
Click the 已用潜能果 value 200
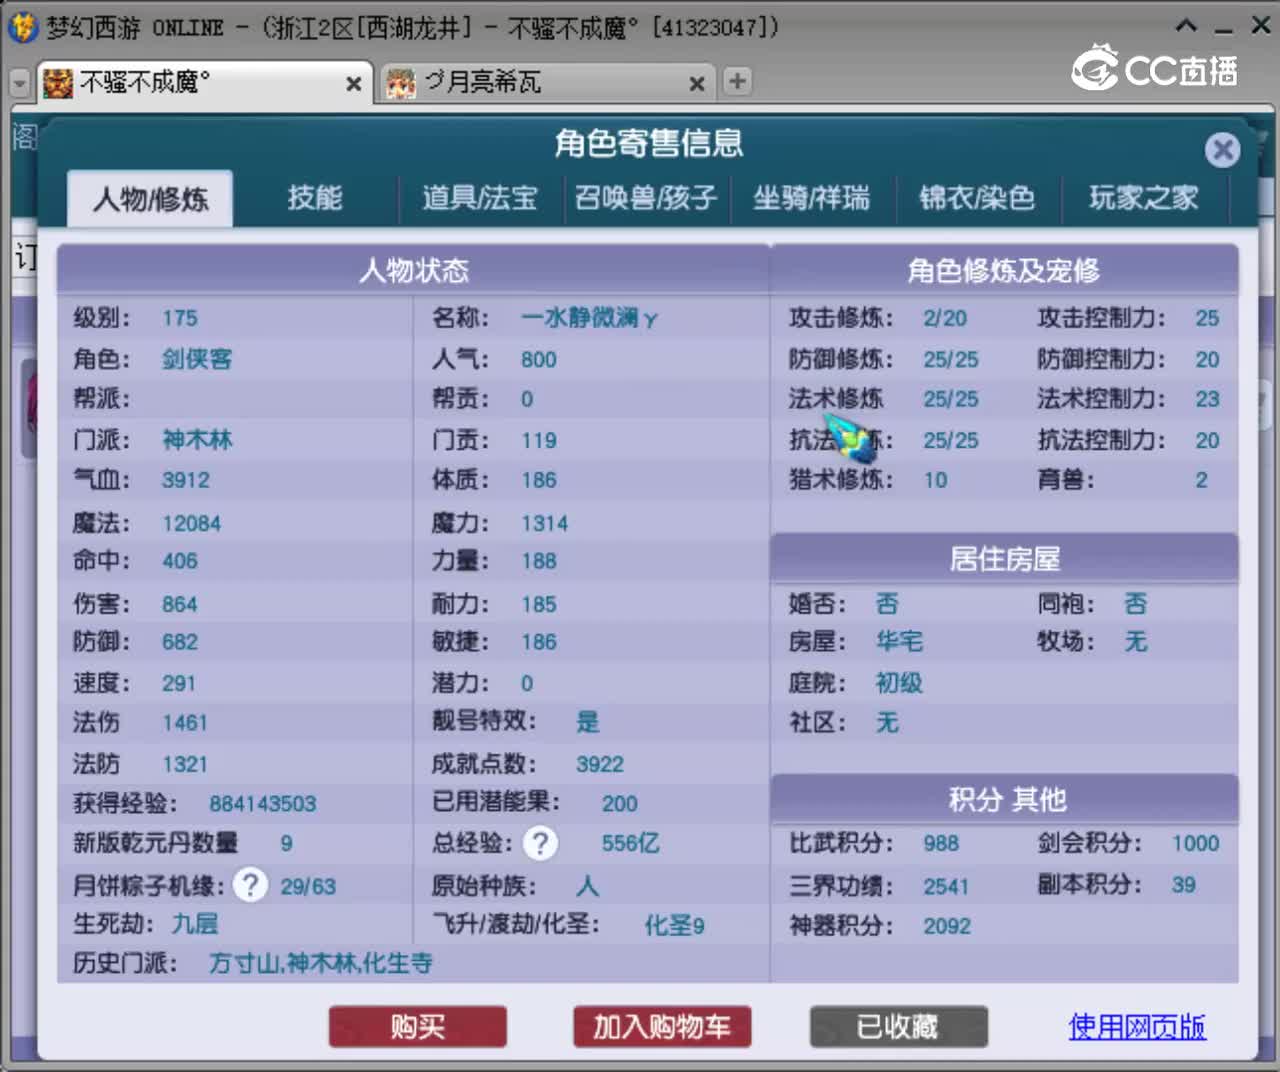[x=620, y=804]
